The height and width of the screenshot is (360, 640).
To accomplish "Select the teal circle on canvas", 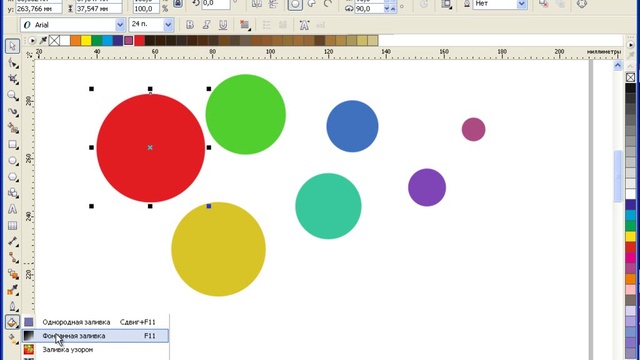I will coord(328,206).
